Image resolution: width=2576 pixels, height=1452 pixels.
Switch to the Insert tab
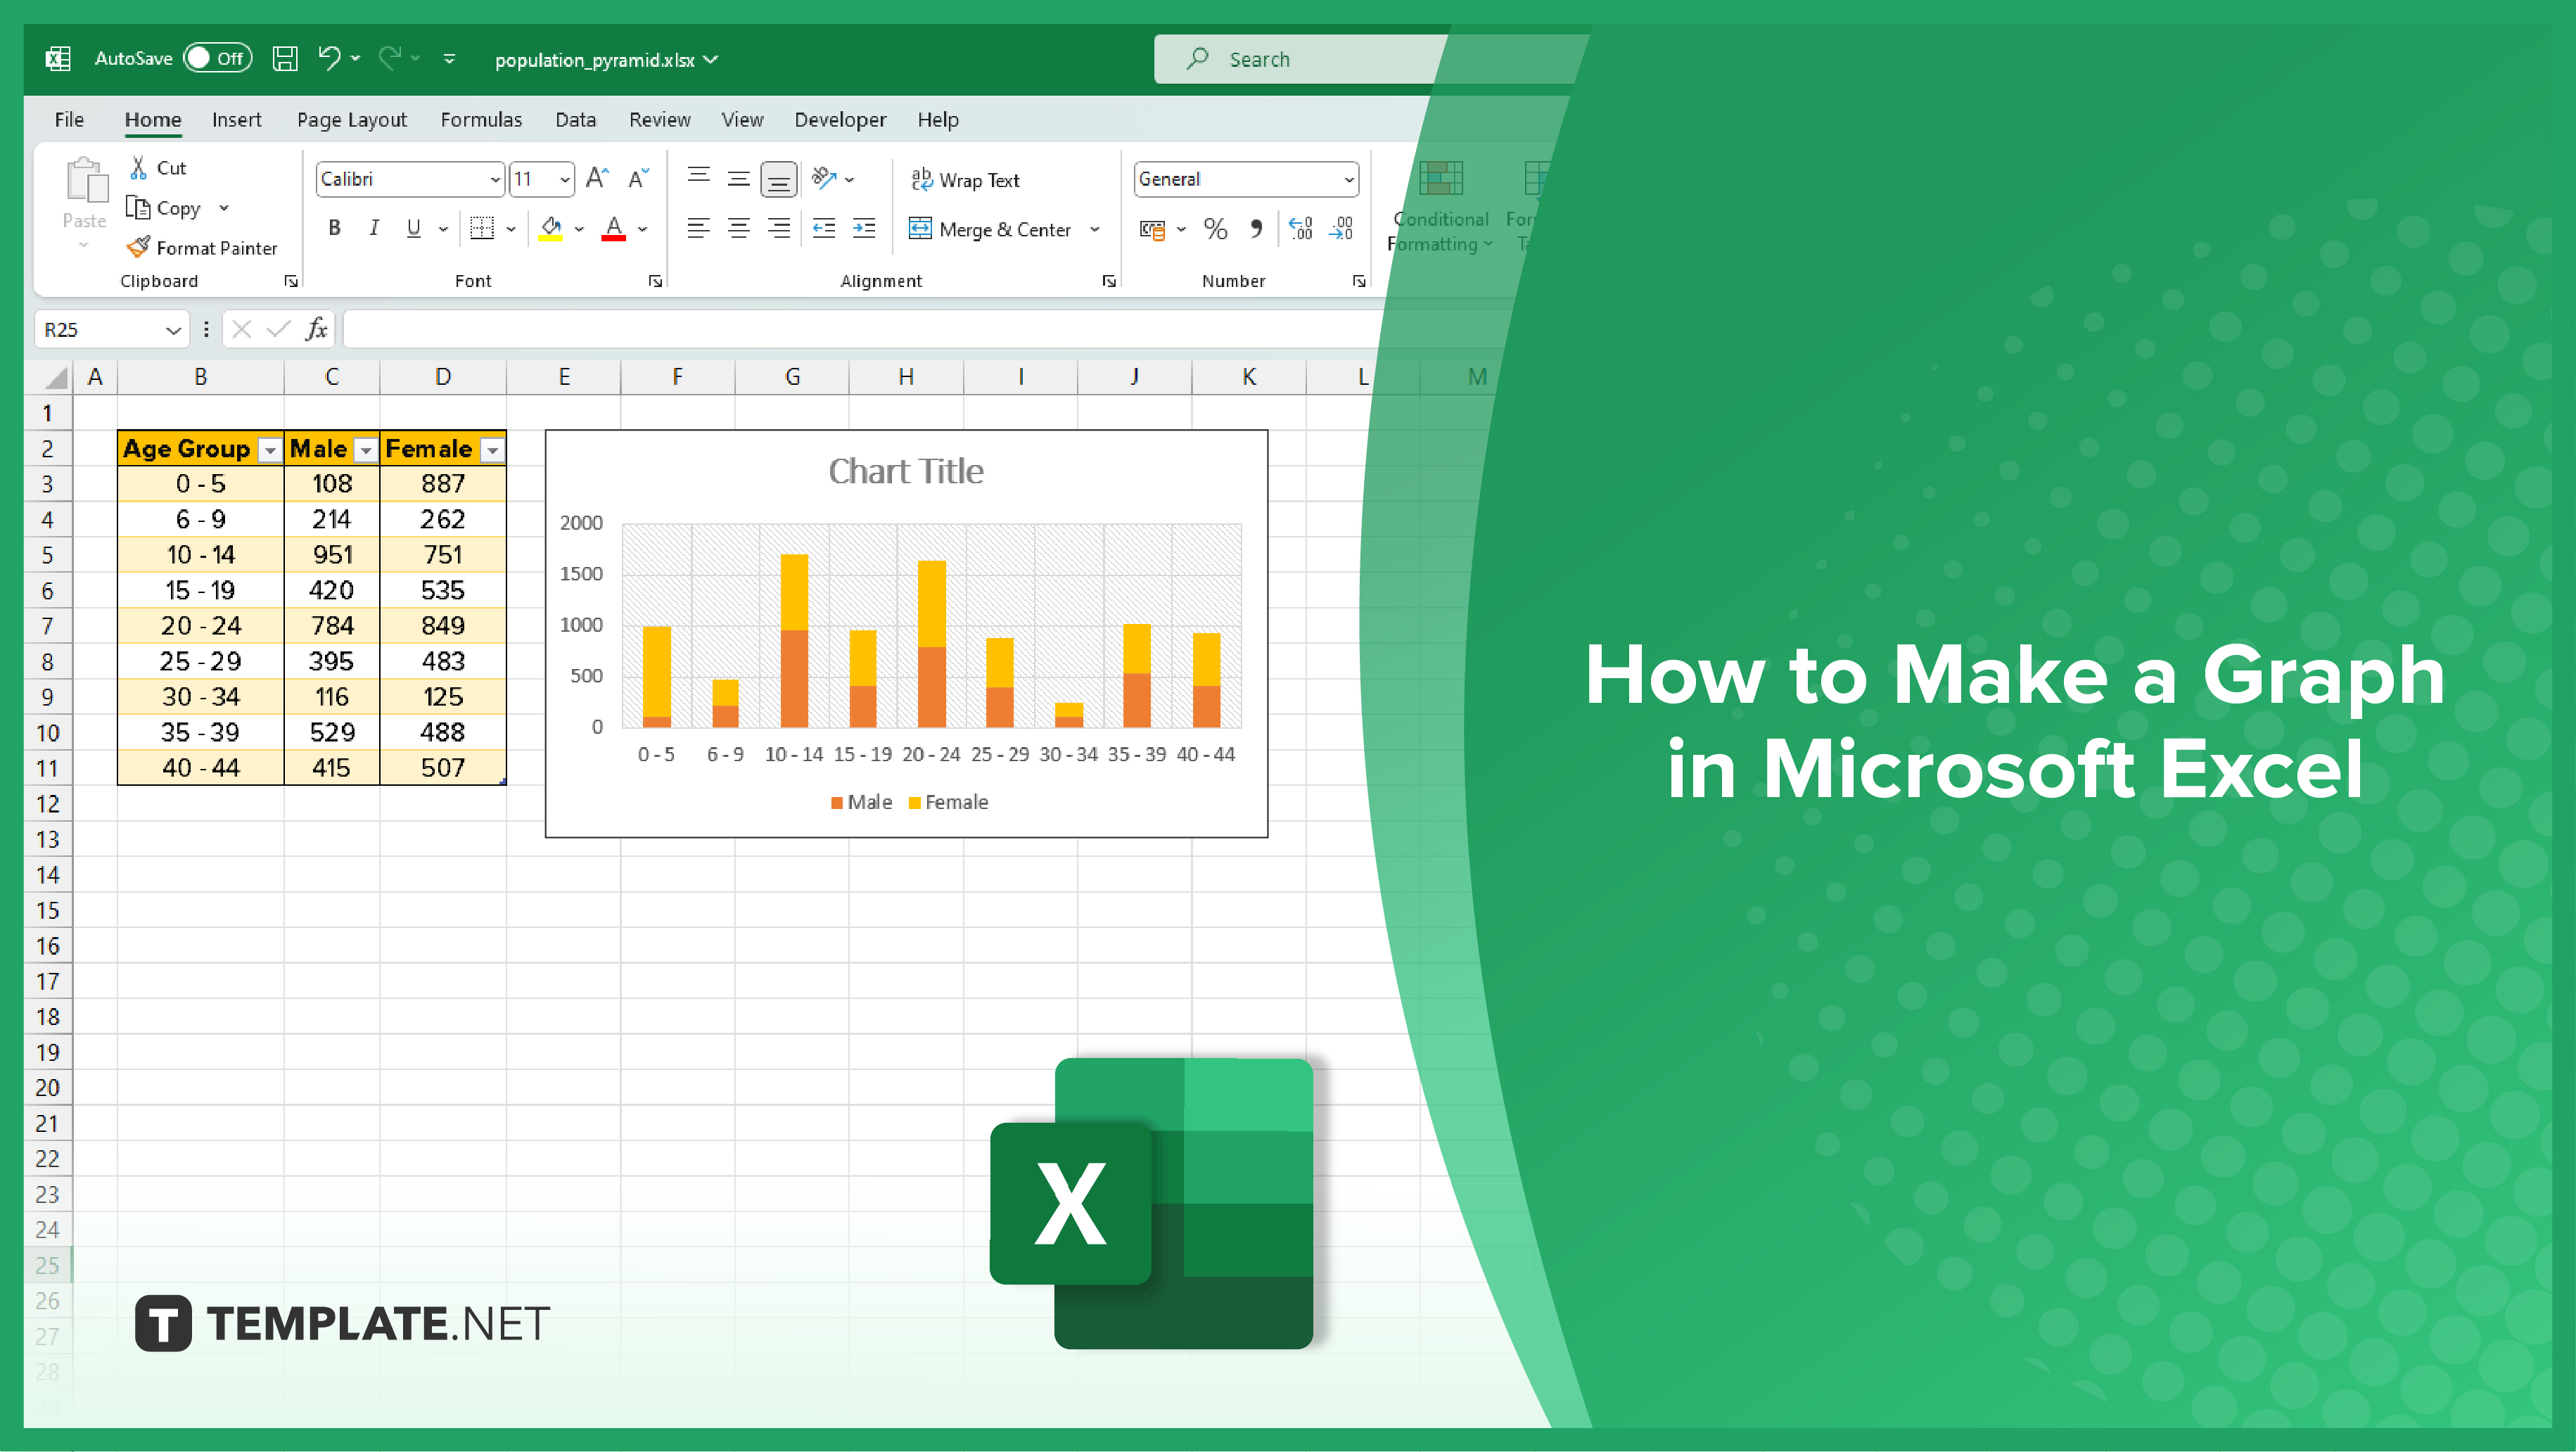(236, 120)
